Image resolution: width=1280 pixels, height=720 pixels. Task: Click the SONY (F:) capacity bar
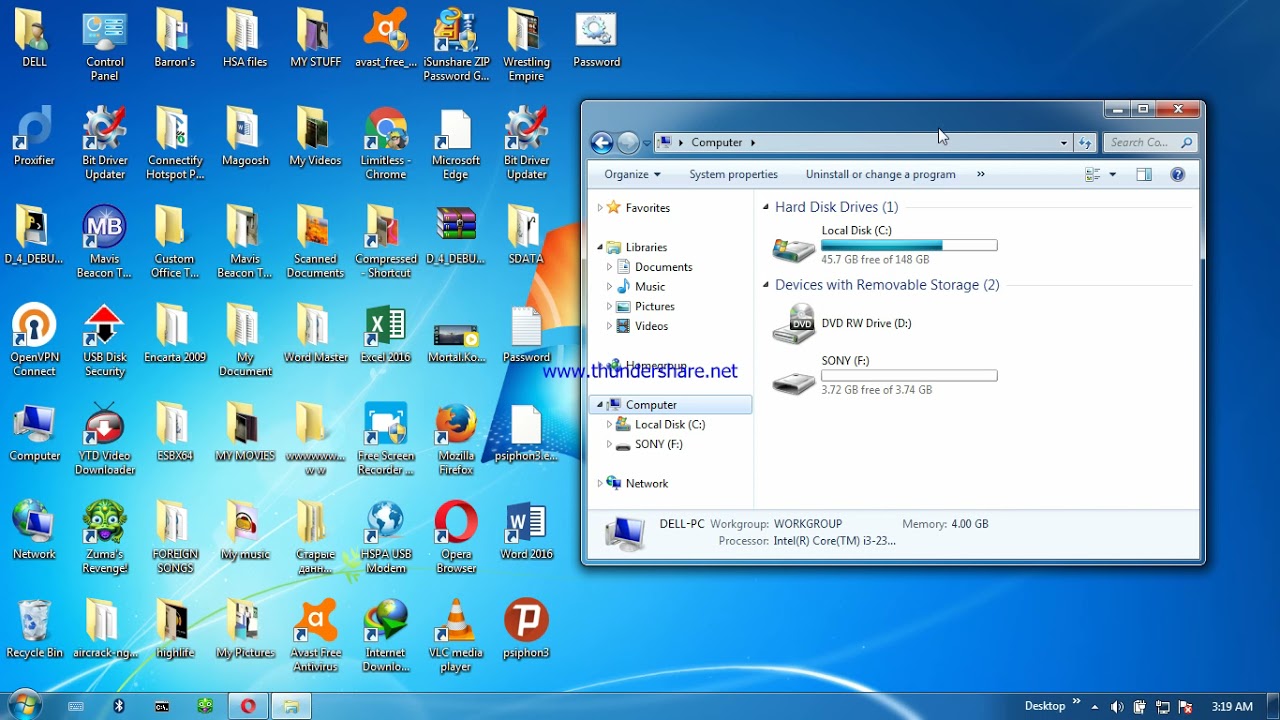tap(909, 376)
